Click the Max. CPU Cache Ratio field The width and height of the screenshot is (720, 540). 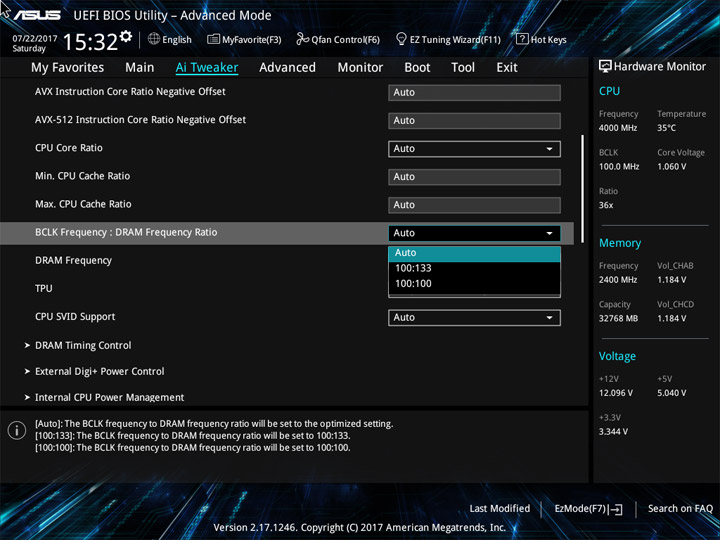[474, 205]
